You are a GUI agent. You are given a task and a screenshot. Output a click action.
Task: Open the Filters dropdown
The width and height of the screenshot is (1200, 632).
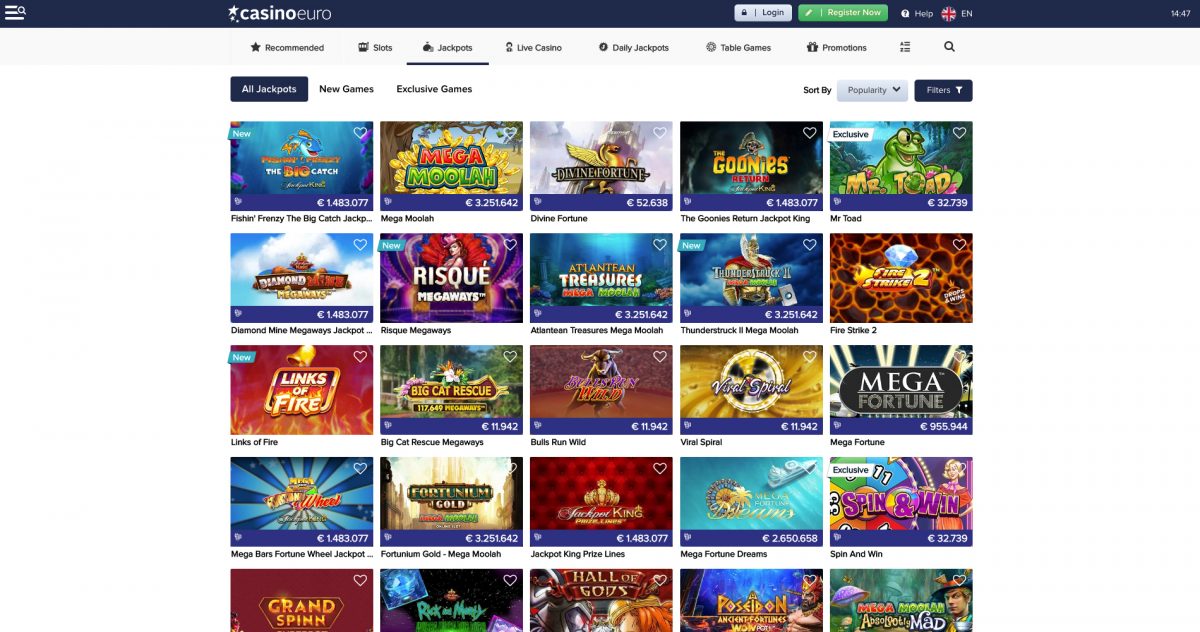[943, 90]
